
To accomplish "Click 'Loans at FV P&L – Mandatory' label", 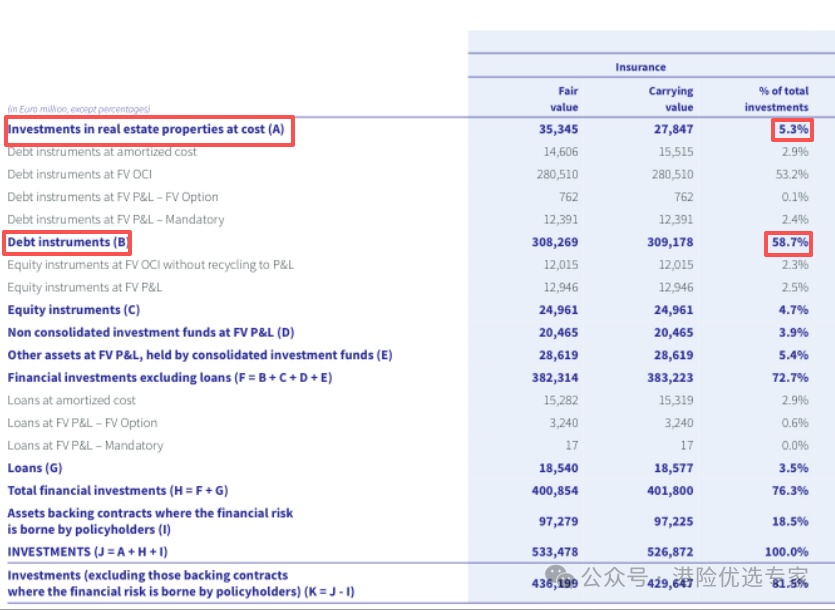I will click(85, 445).
